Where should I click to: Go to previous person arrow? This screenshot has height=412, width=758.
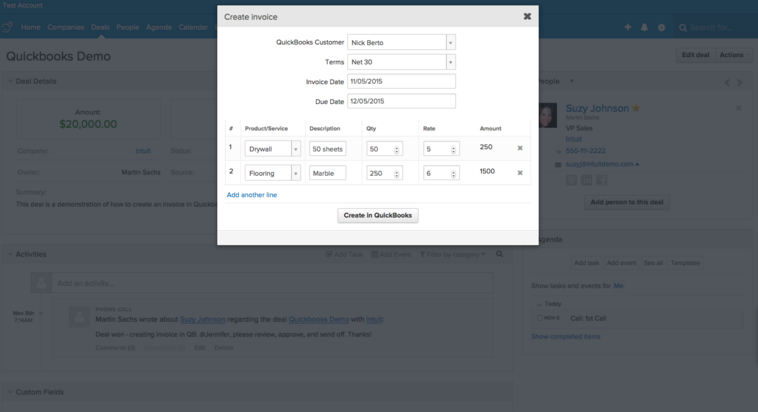coord(727,83)
